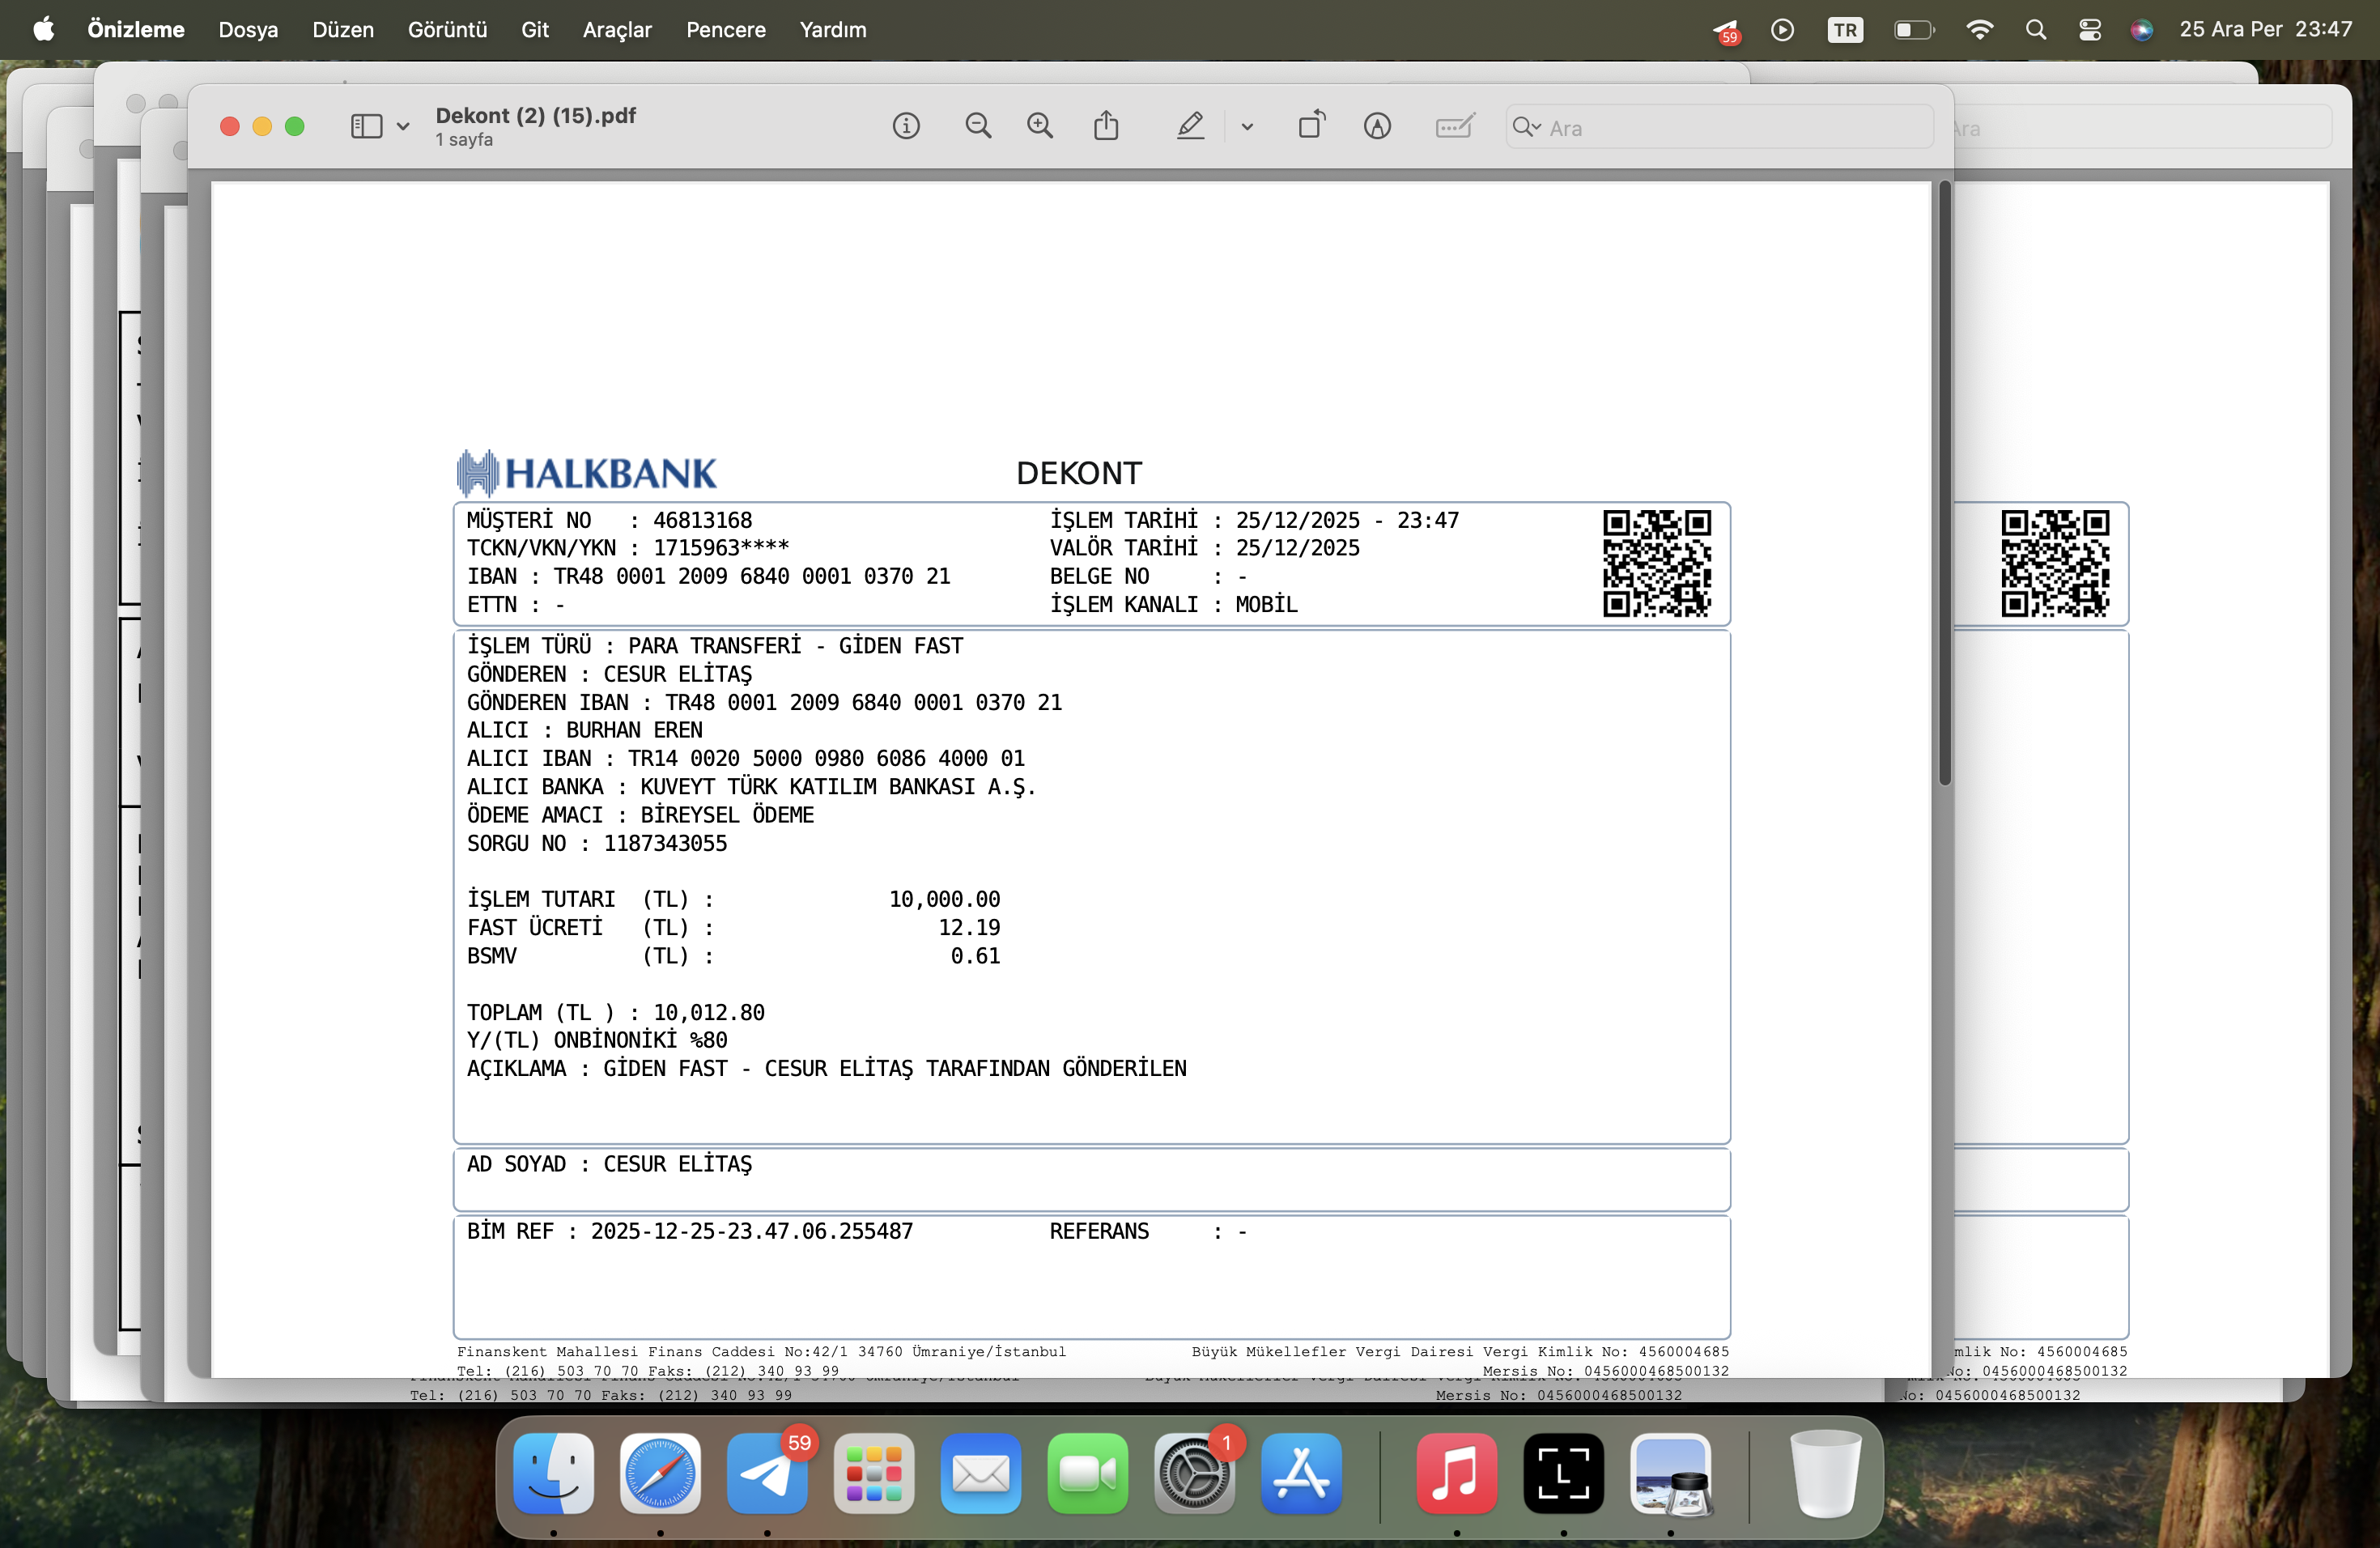Viewport: 2380px width, 1548px height.
Task: Open the document inspector info icon
Action: pyautogui.click(x=906, y=126)
